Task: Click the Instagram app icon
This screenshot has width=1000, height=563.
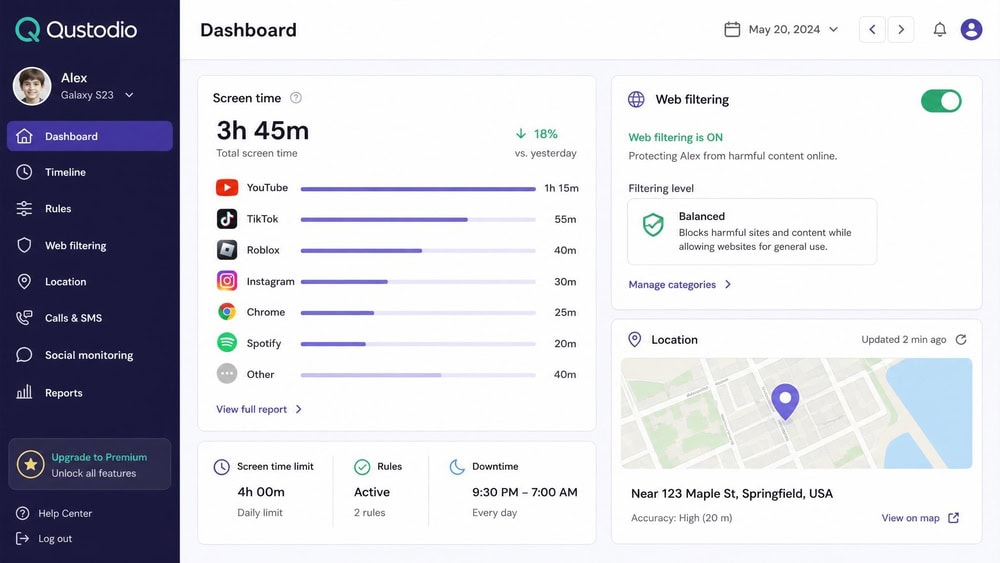Action: [x=227, y=281]
